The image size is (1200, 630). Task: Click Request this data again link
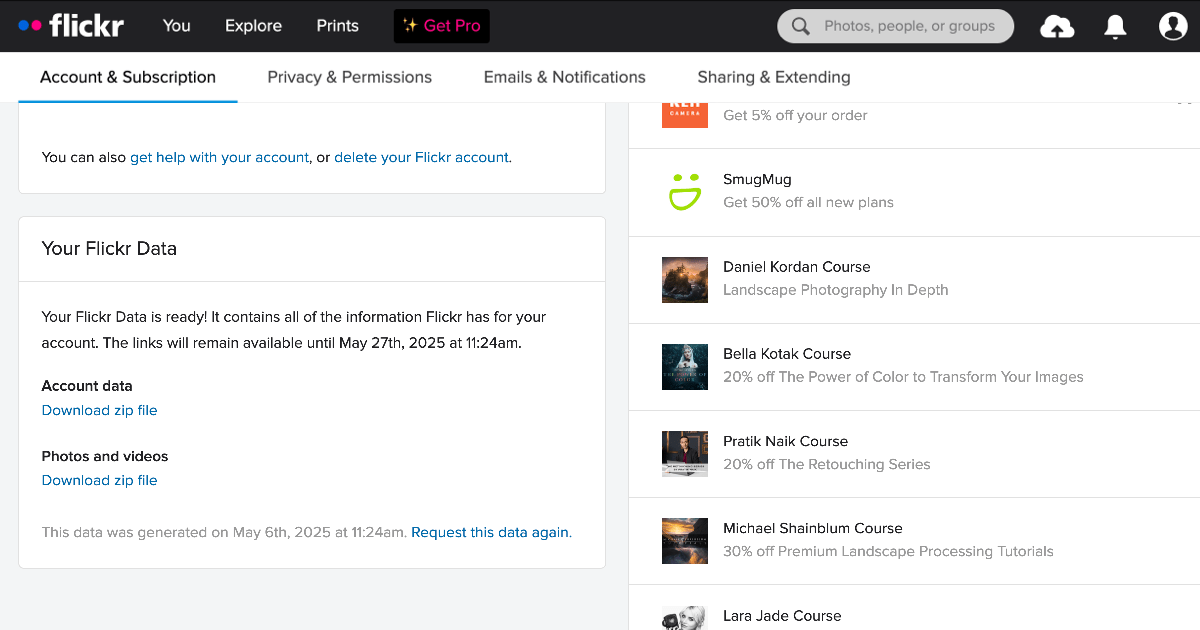pyautogui.click(x=490, y=532)
